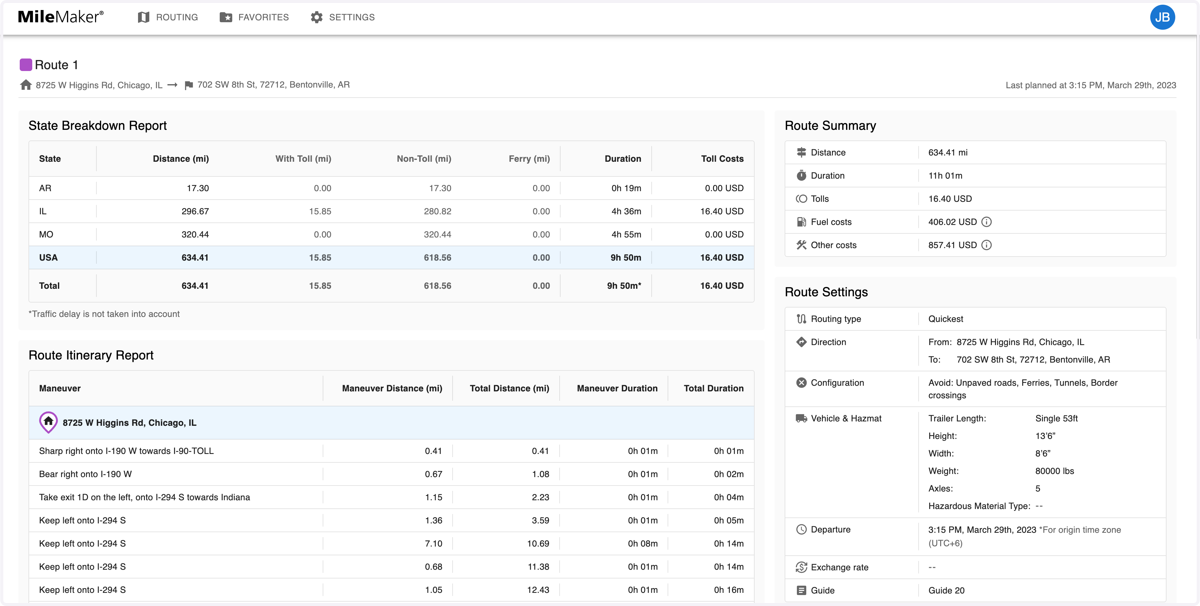
Task: Select the MO state row
Action: 391,234
